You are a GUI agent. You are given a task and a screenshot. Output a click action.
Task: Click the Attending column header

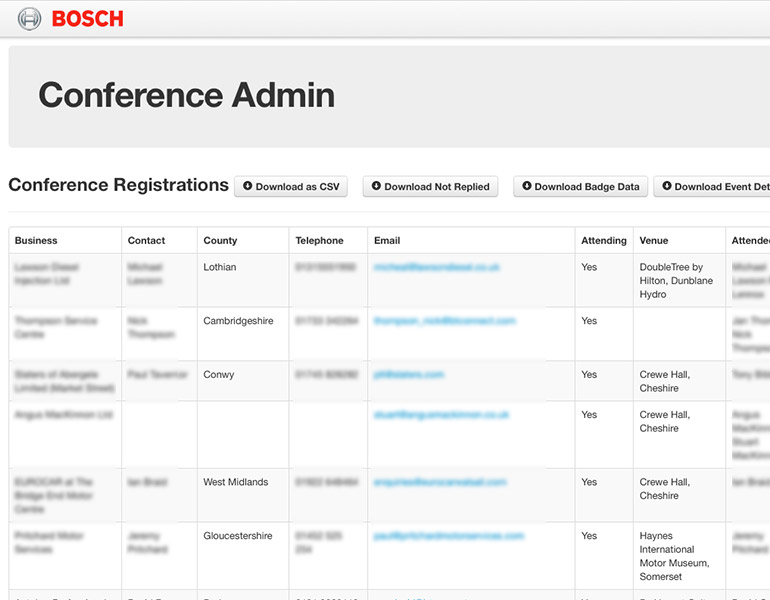(604, 241)
